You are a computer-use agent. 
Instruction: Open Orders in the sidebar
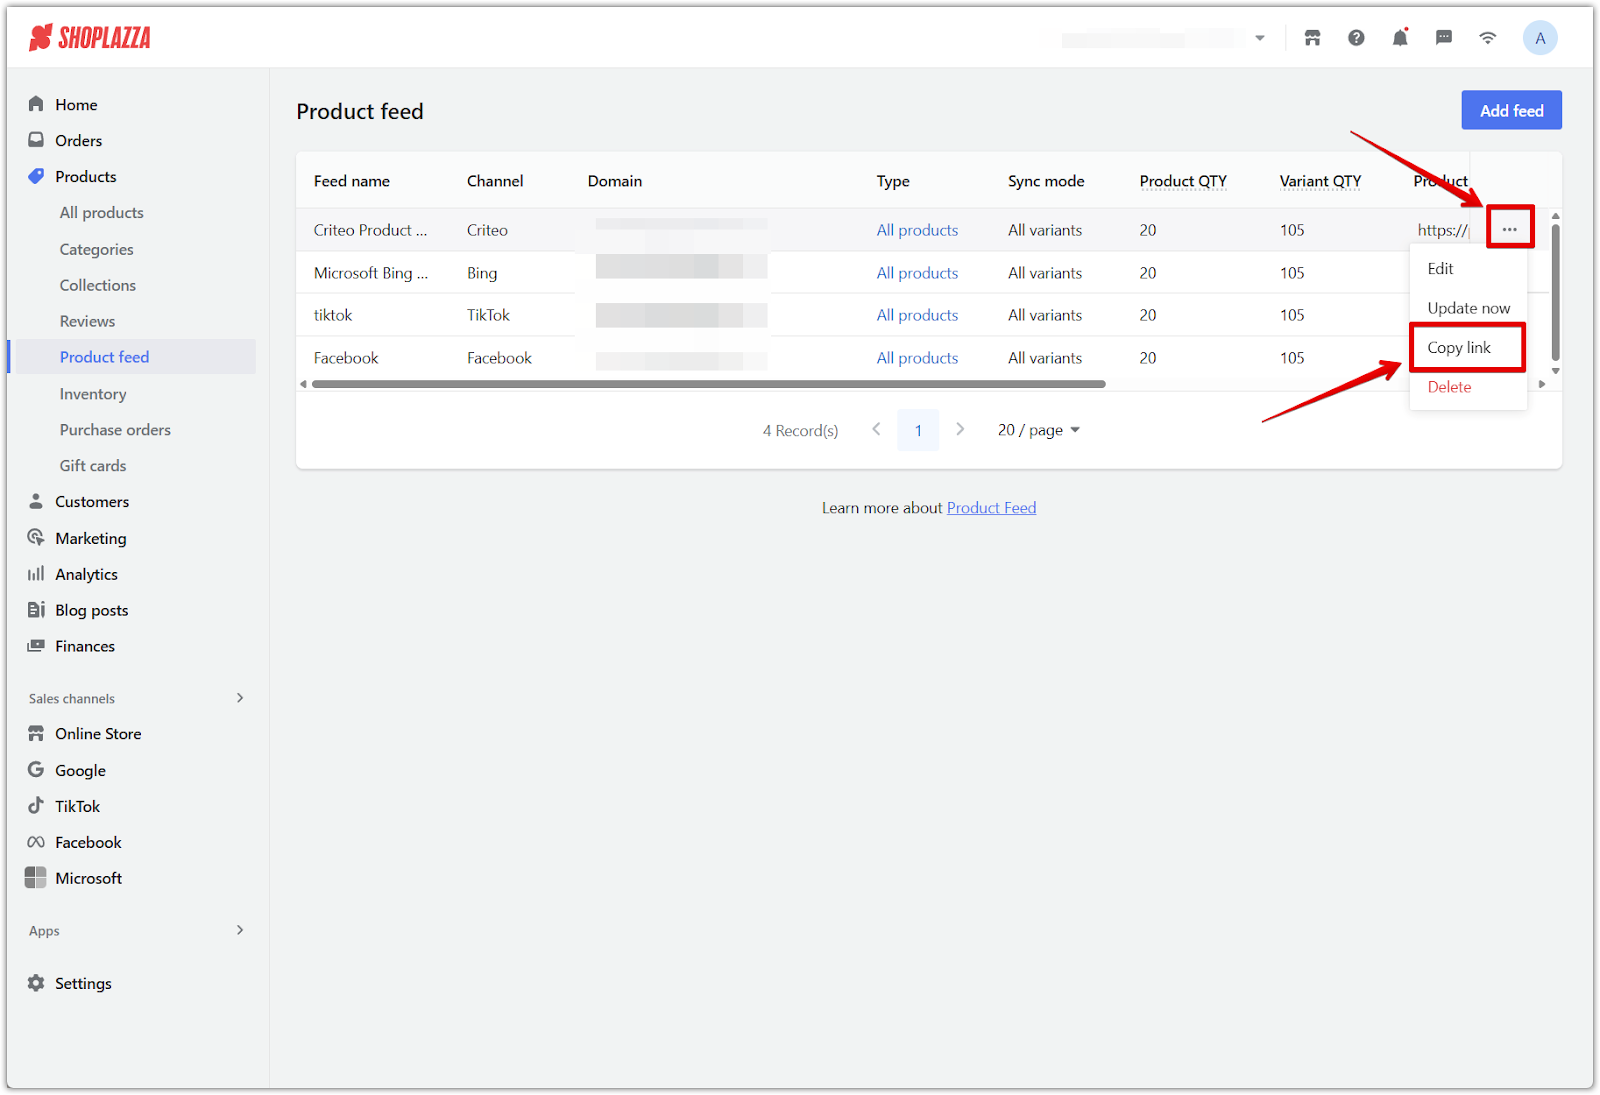[78, 140]
